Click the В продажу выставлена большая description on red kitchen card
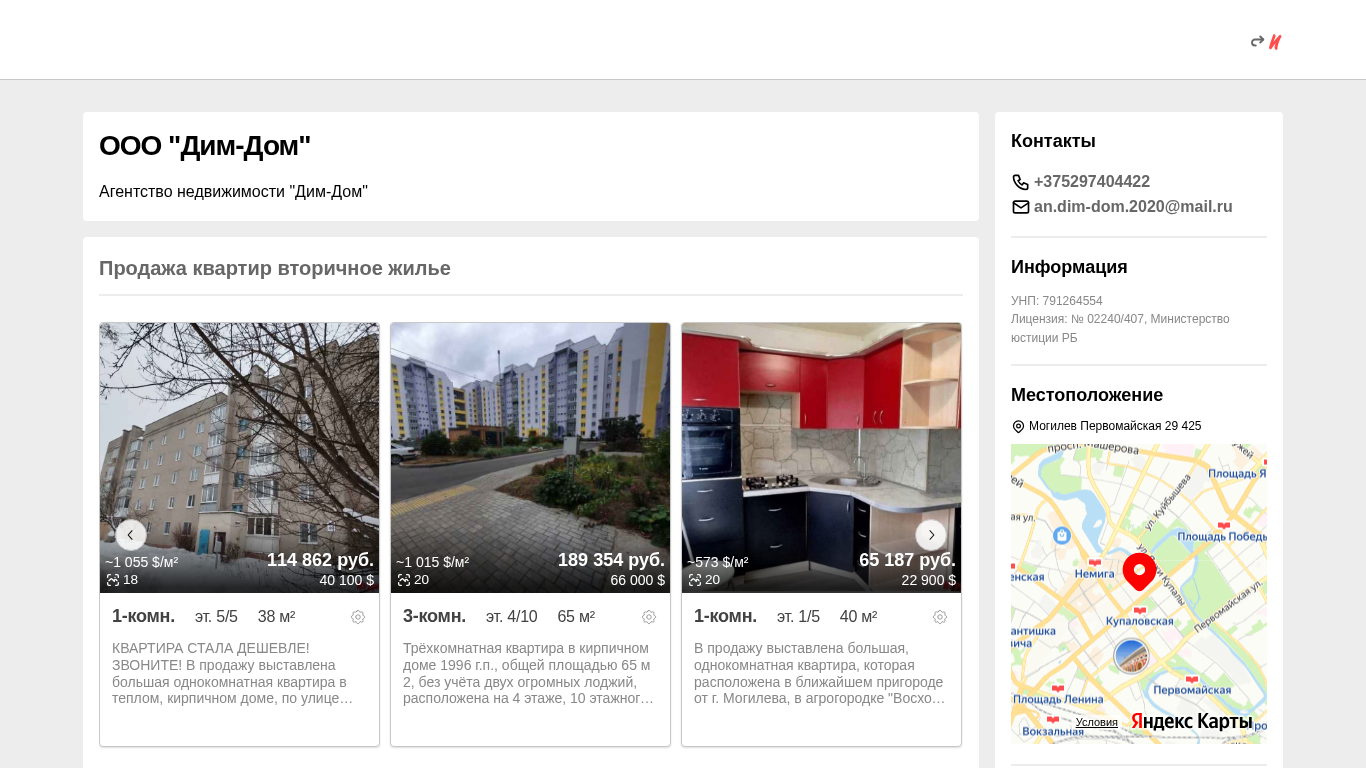The image size is (1366, 768). (820, 673)
